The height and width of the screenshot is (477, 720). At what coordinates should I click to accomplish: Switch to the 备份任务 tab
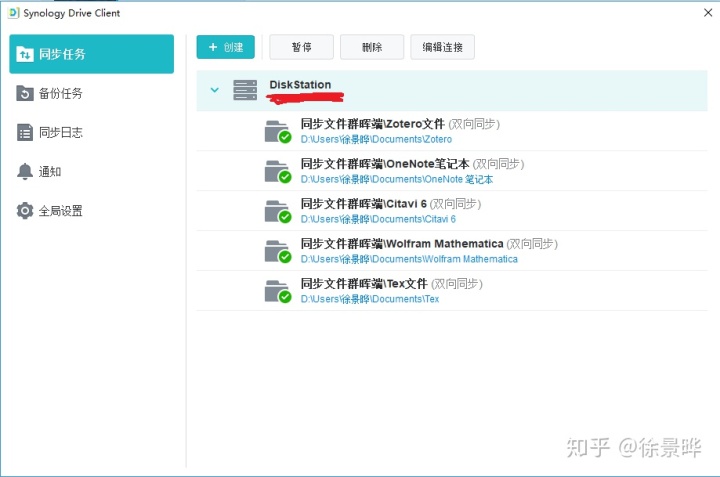60,93
